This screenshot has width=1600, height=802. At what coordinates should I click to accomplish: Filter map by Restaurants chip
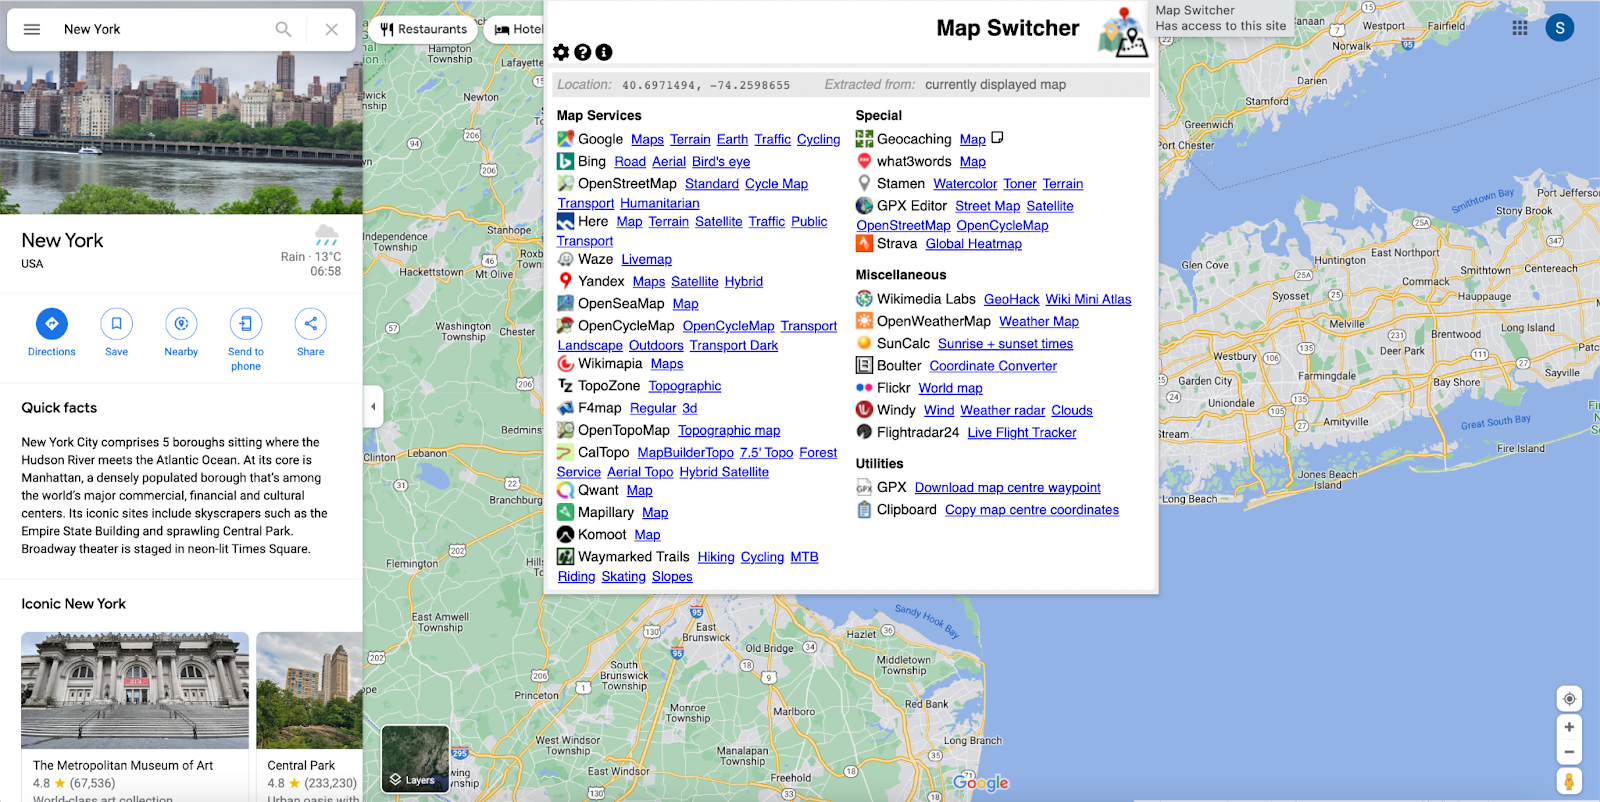[x=424, y=29]
